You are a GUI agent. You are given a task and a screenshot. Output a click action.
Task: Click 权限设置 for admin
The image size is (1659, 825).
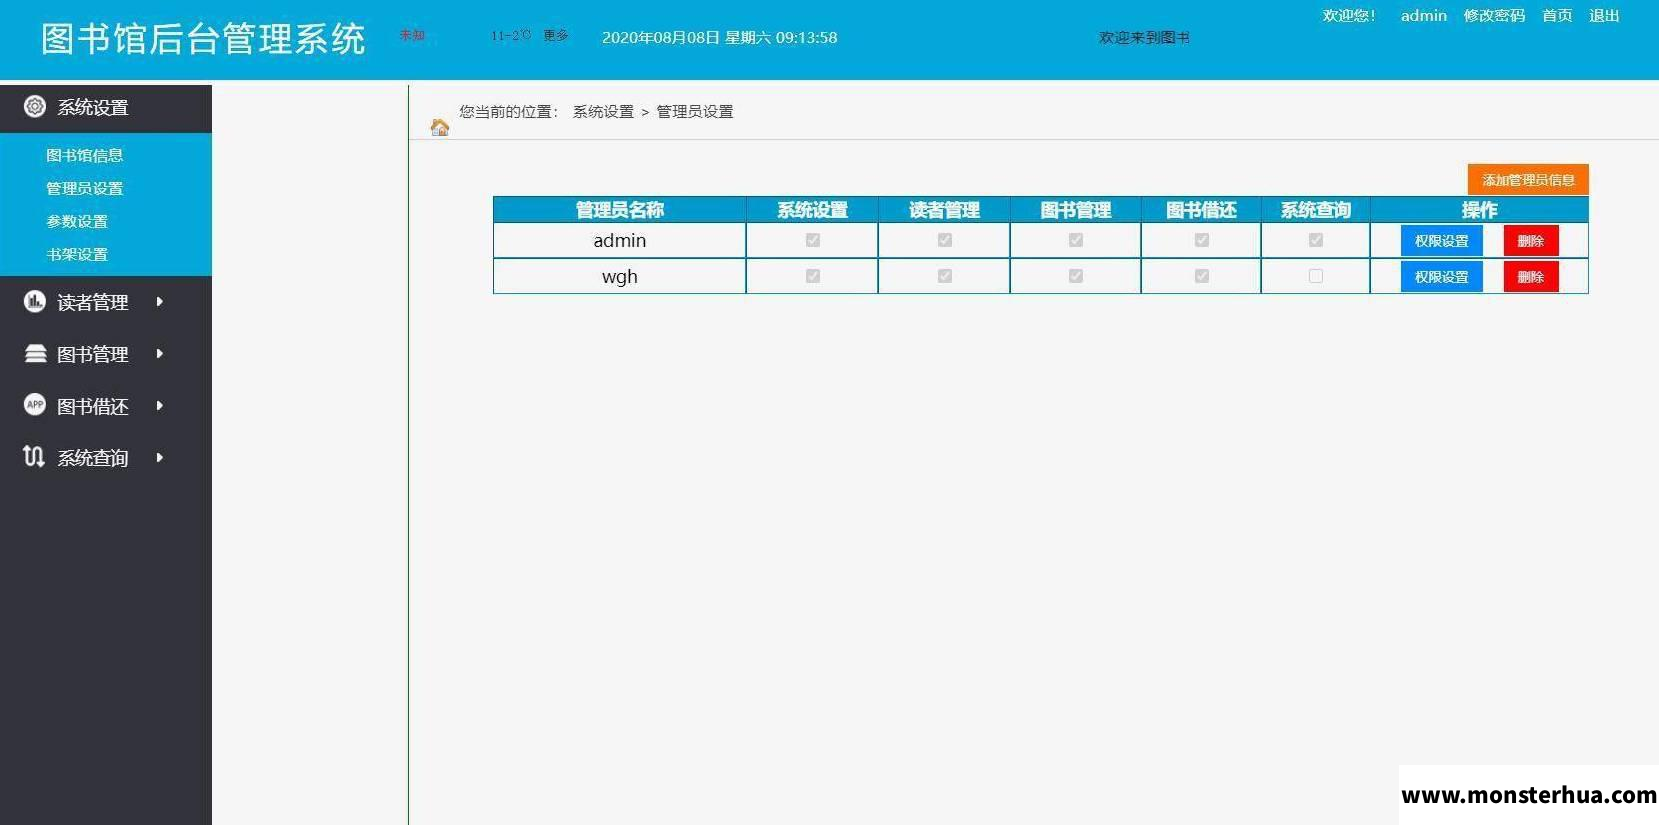tap(1442, 241)
